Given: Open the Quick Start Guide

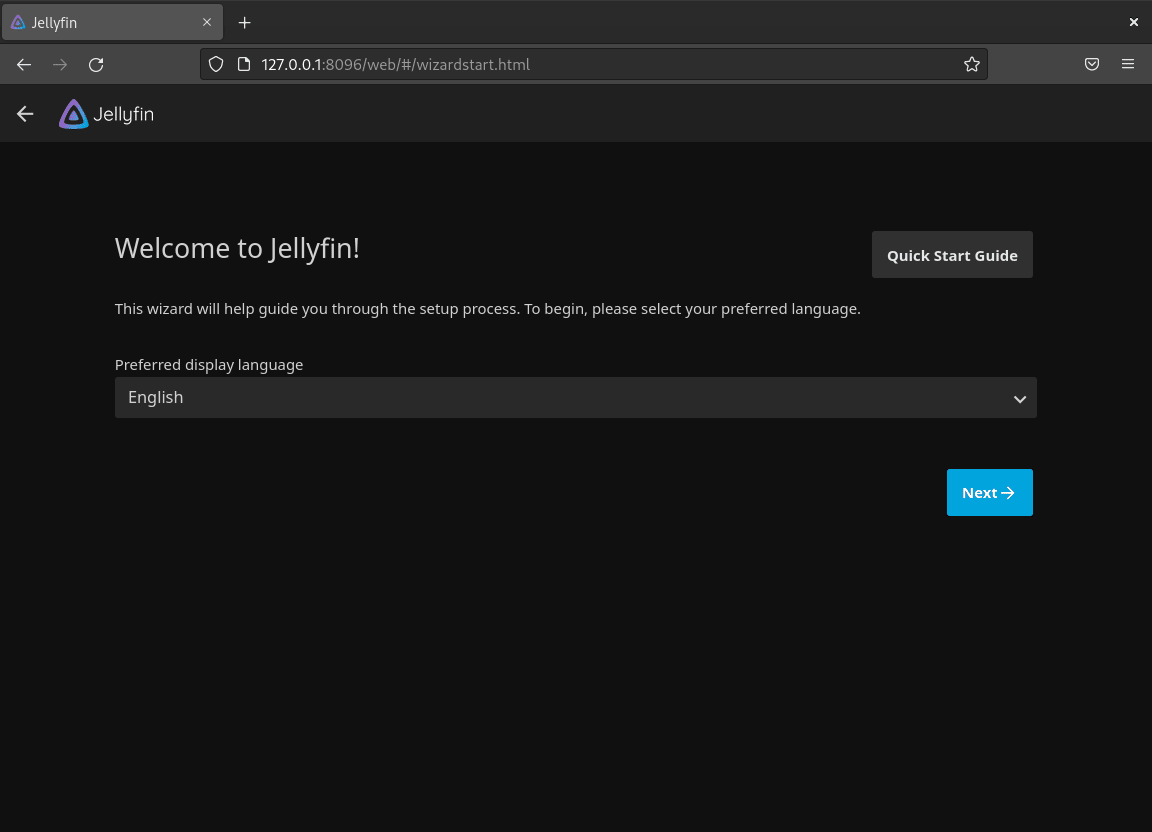Looking at the screenshot, I should click(x=951, y=254).
